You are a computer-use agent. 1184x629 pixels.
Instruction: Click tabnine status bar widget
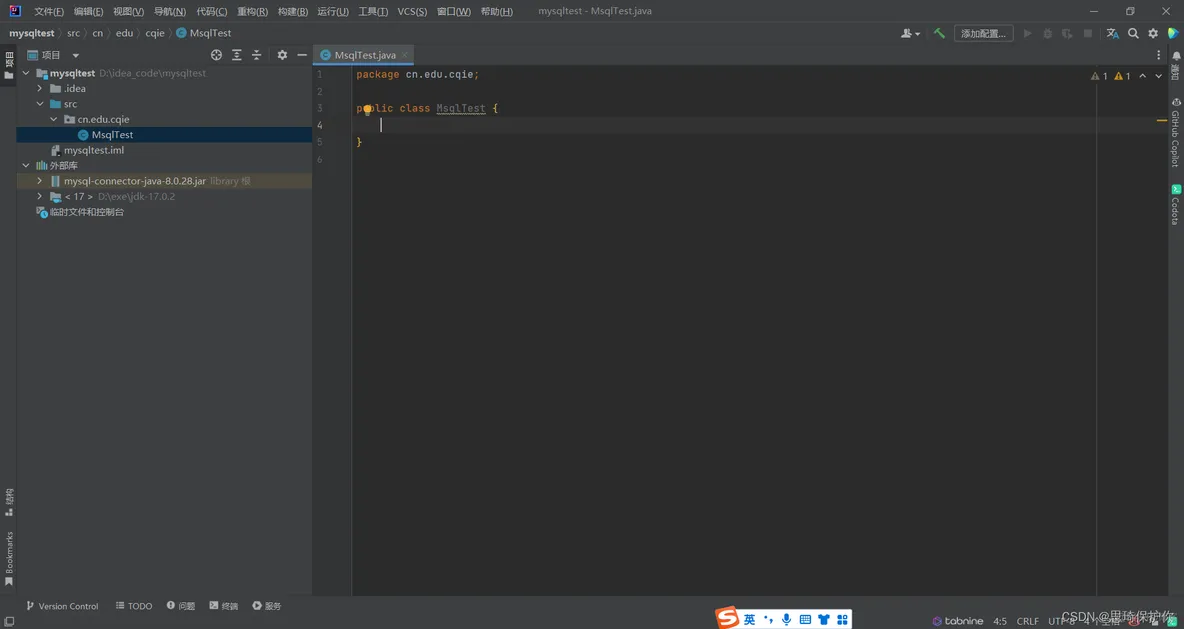point(957,621)
